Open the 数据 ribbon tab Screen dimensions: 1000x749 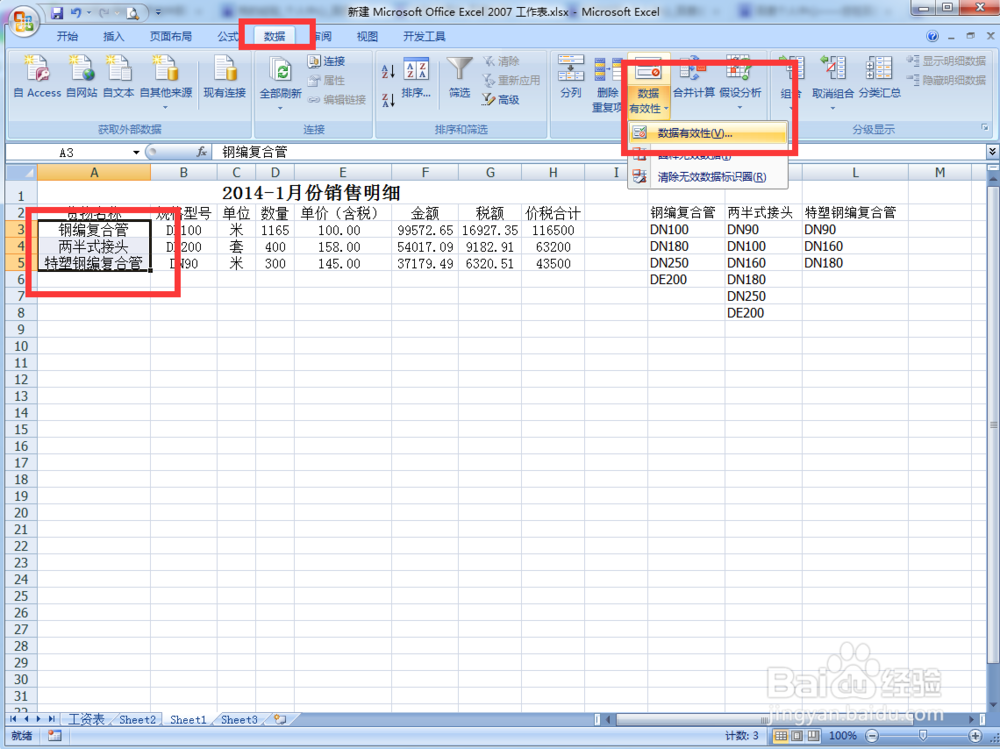click(x=275, y=36)
